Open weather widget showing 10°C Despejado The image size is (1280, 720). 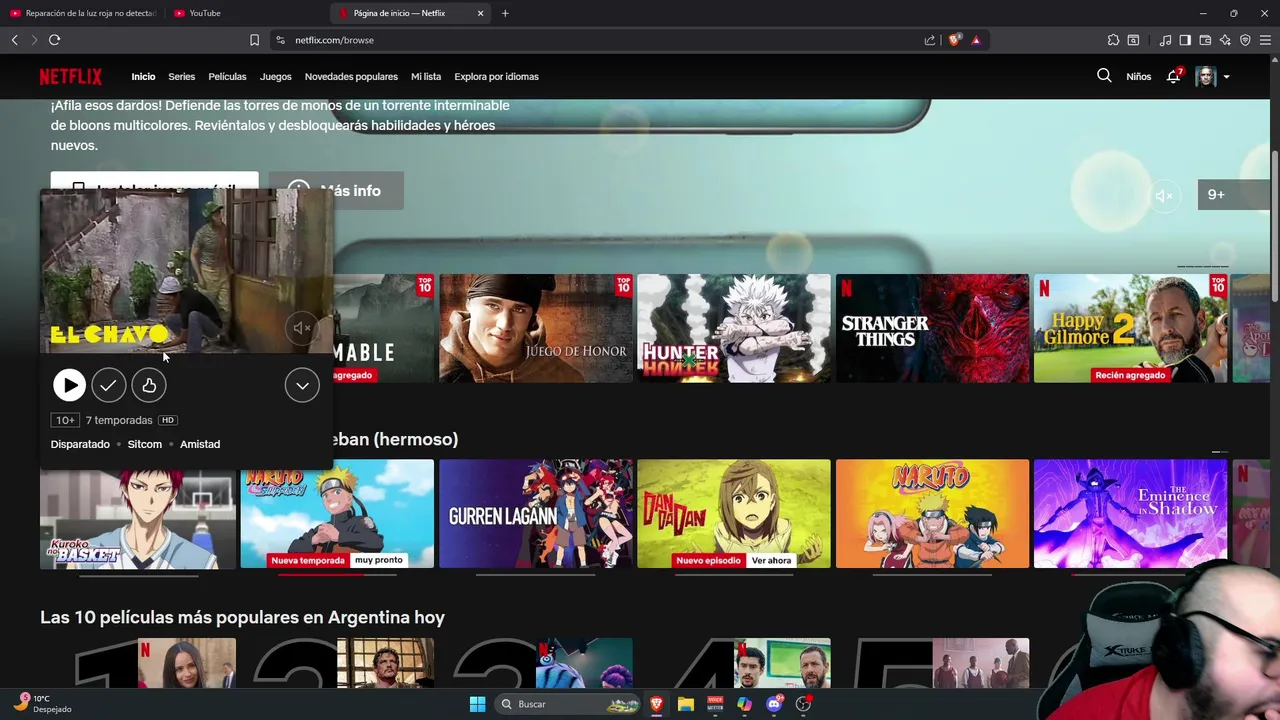pos(42,703)
